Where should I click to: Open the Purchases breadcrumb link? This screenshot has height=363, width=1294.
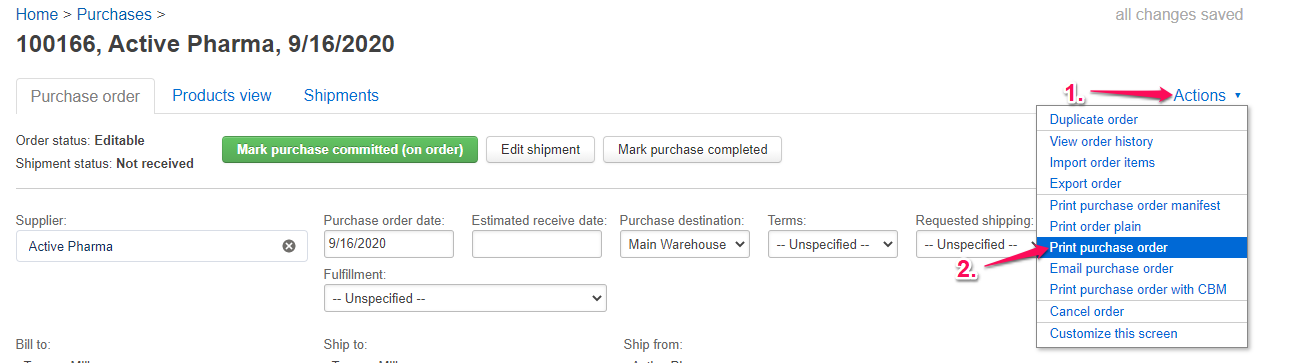tap(114, 15)
